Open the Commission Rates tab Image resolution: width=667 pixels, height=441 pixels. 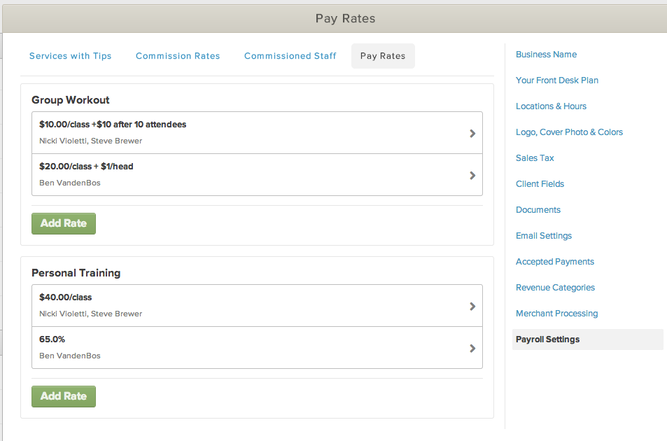(x=178, y=56)
